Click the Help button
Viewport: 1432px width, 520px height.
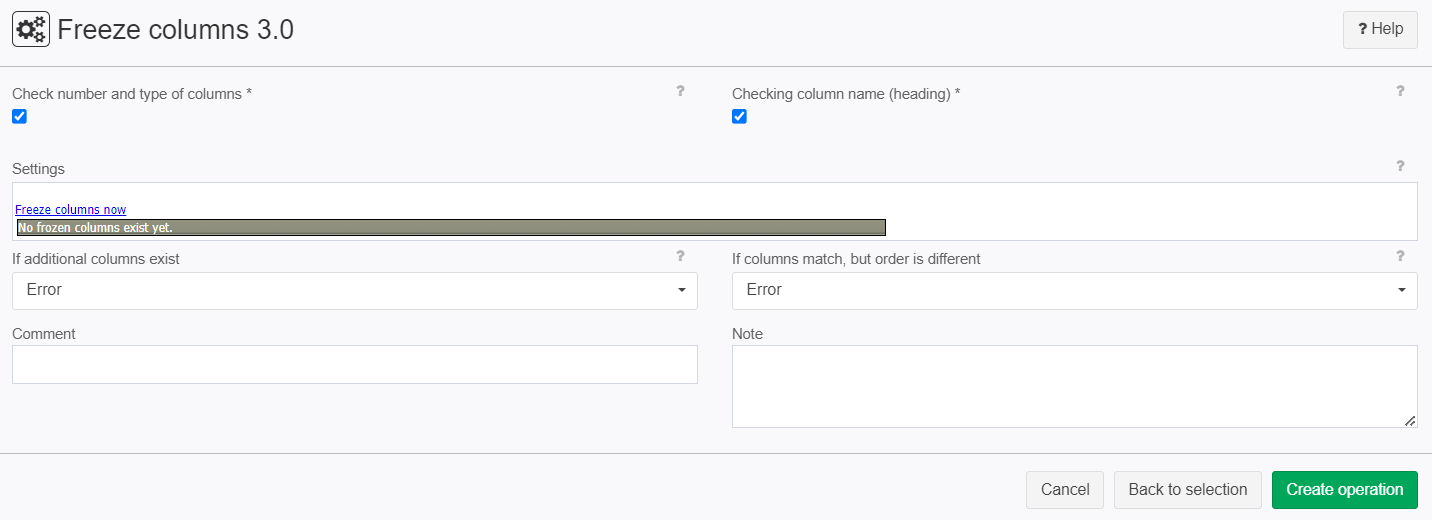pos(1380,29)
